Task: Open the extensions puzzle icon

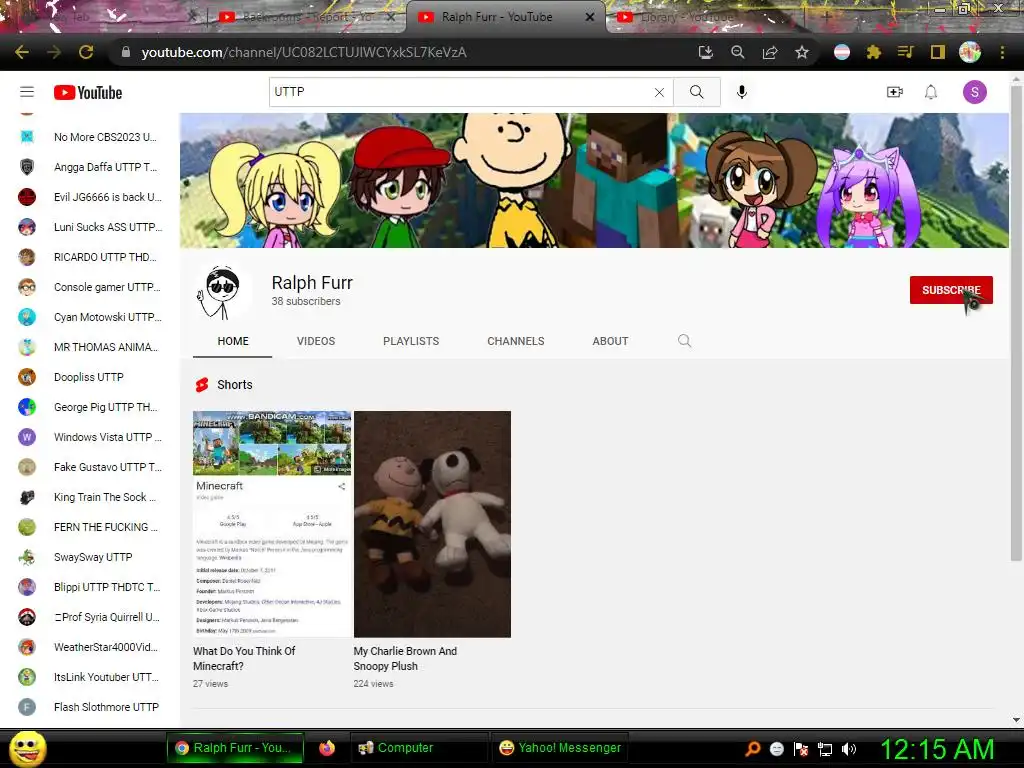Action: pos(874,52)
